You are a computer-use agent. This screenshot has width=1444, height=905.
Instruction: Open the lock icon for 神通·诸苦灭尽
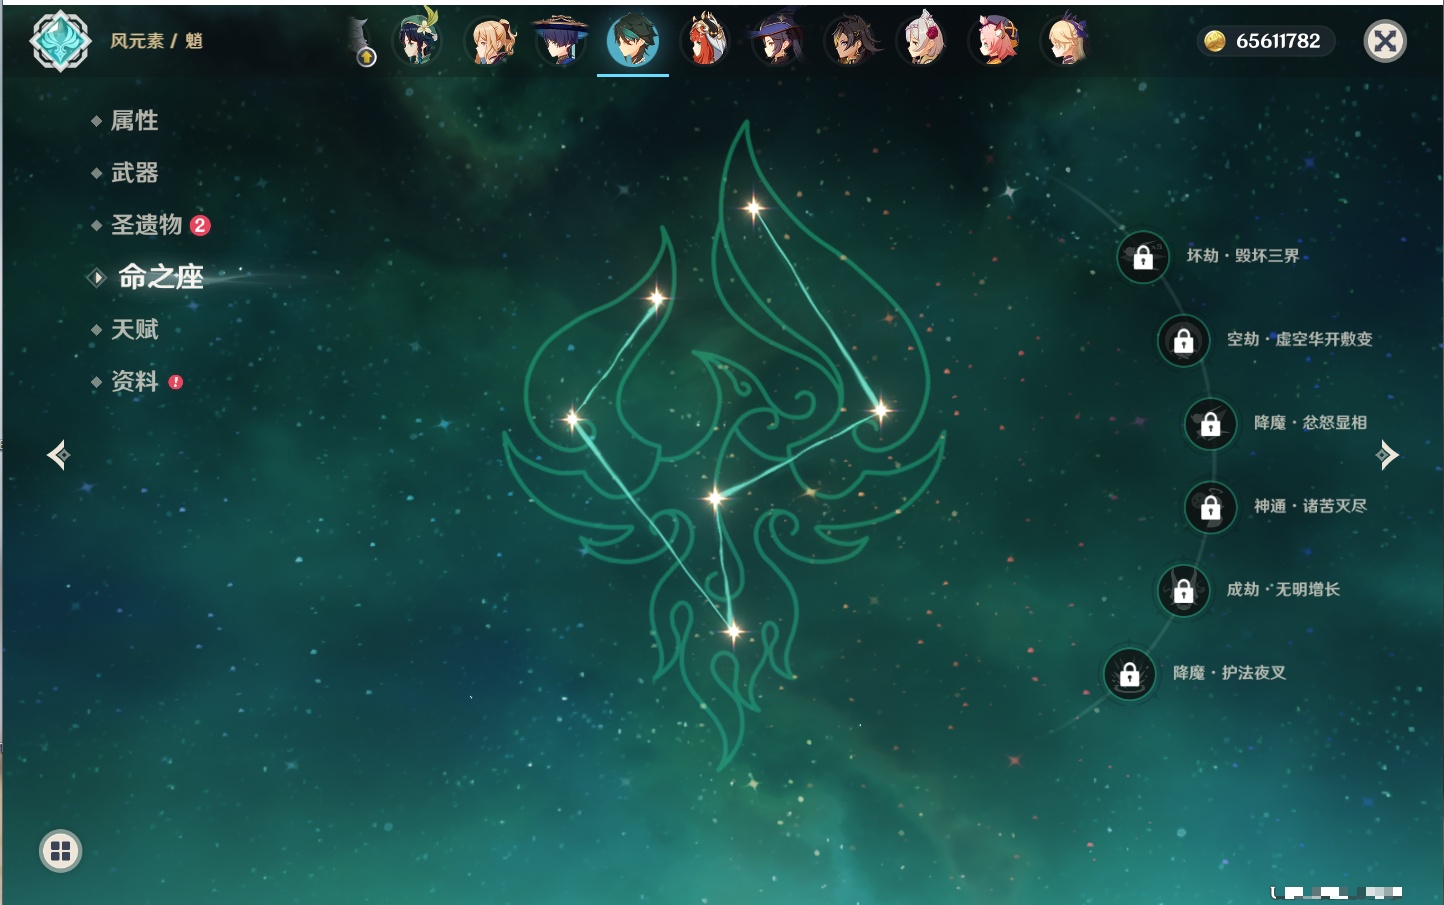tap(1210, 507)
